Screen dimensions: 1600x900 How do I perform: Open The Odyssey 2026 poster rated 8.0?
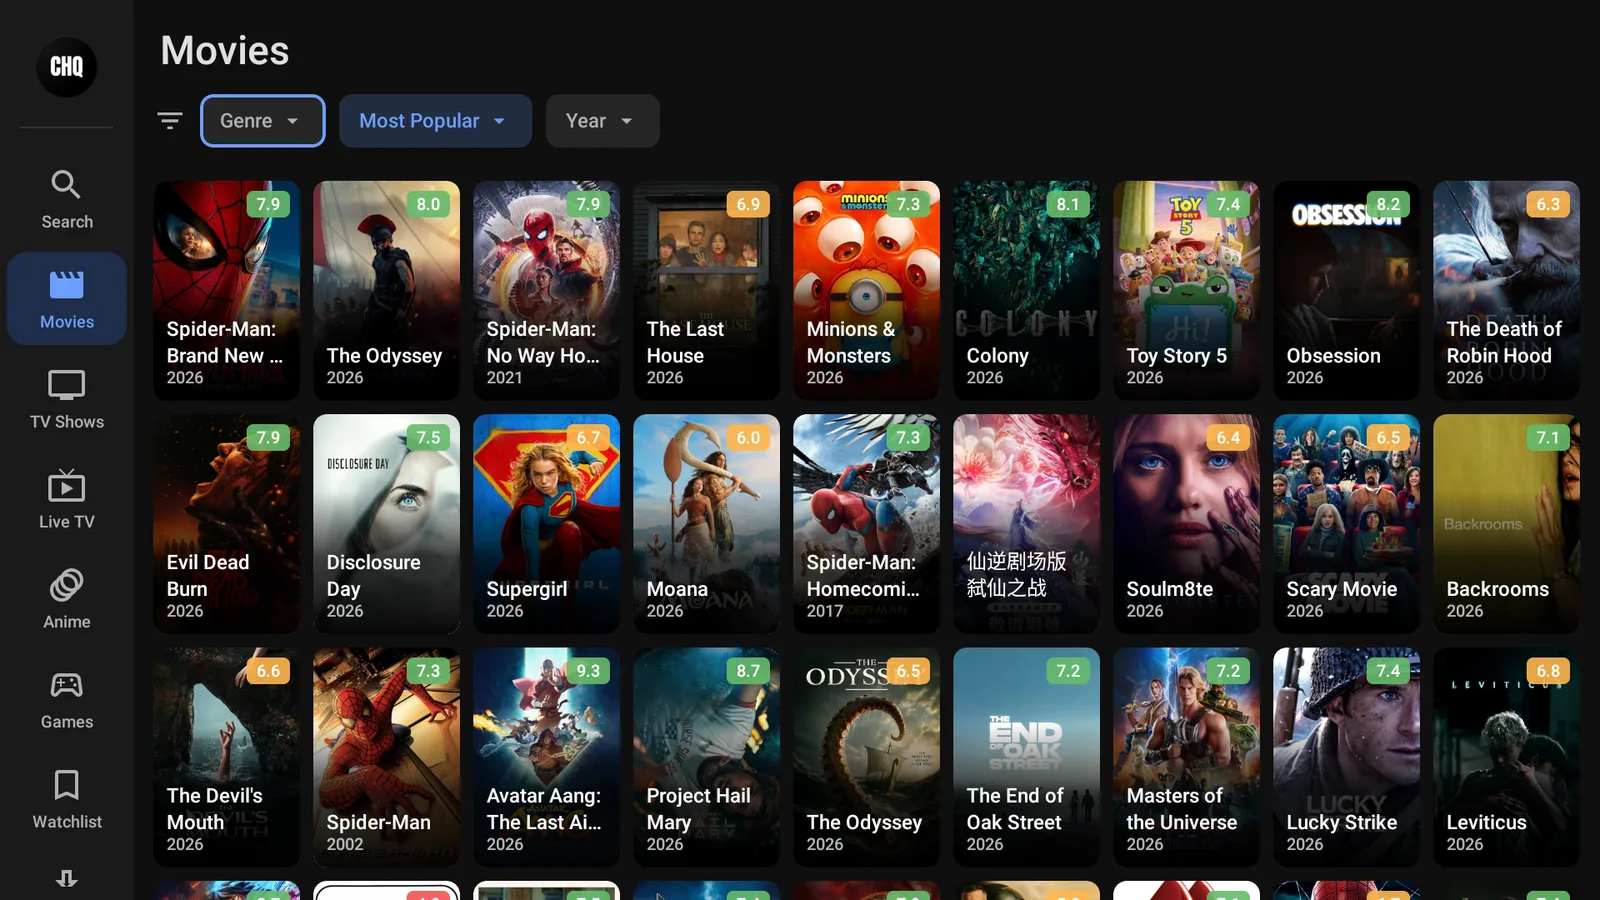(387, 290)
